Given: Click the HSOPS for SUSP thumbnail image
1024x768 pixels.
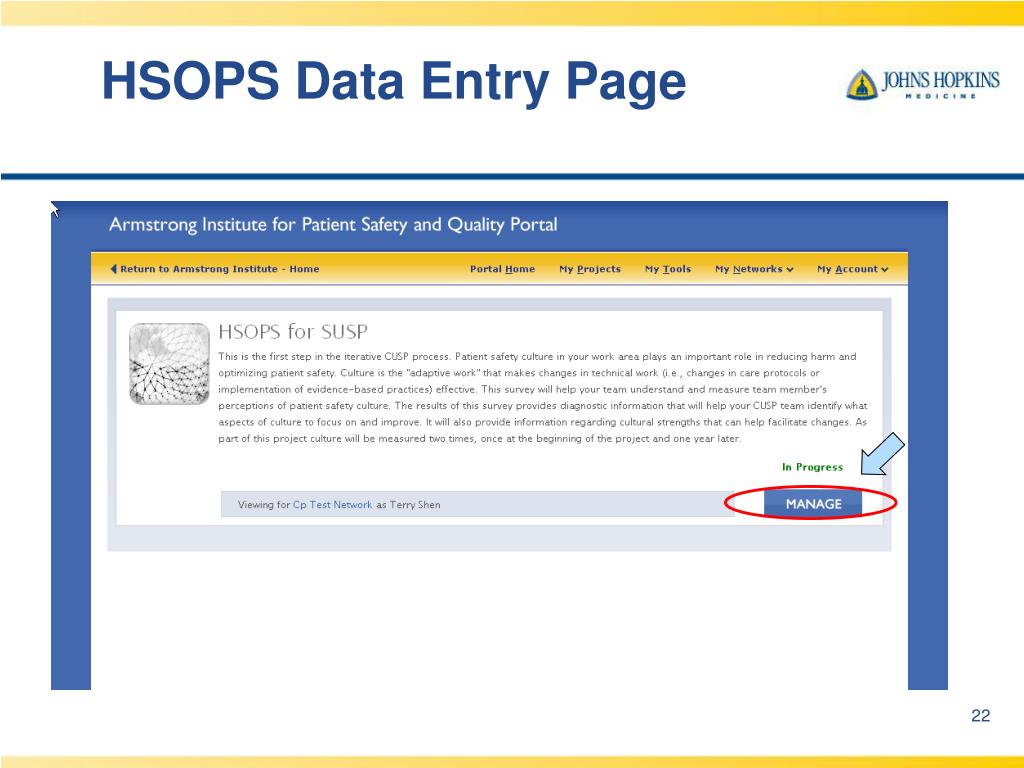Looking at the screenshot, I should click(x=169, y=364).
